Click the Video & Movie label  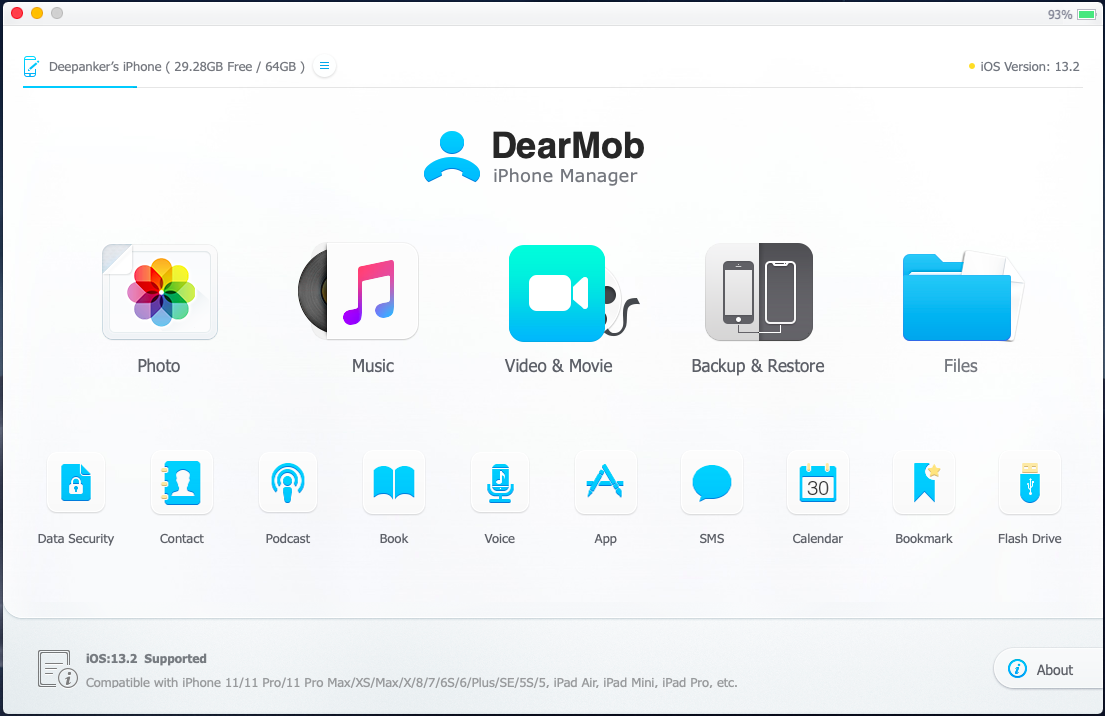[x=558, y=366]
